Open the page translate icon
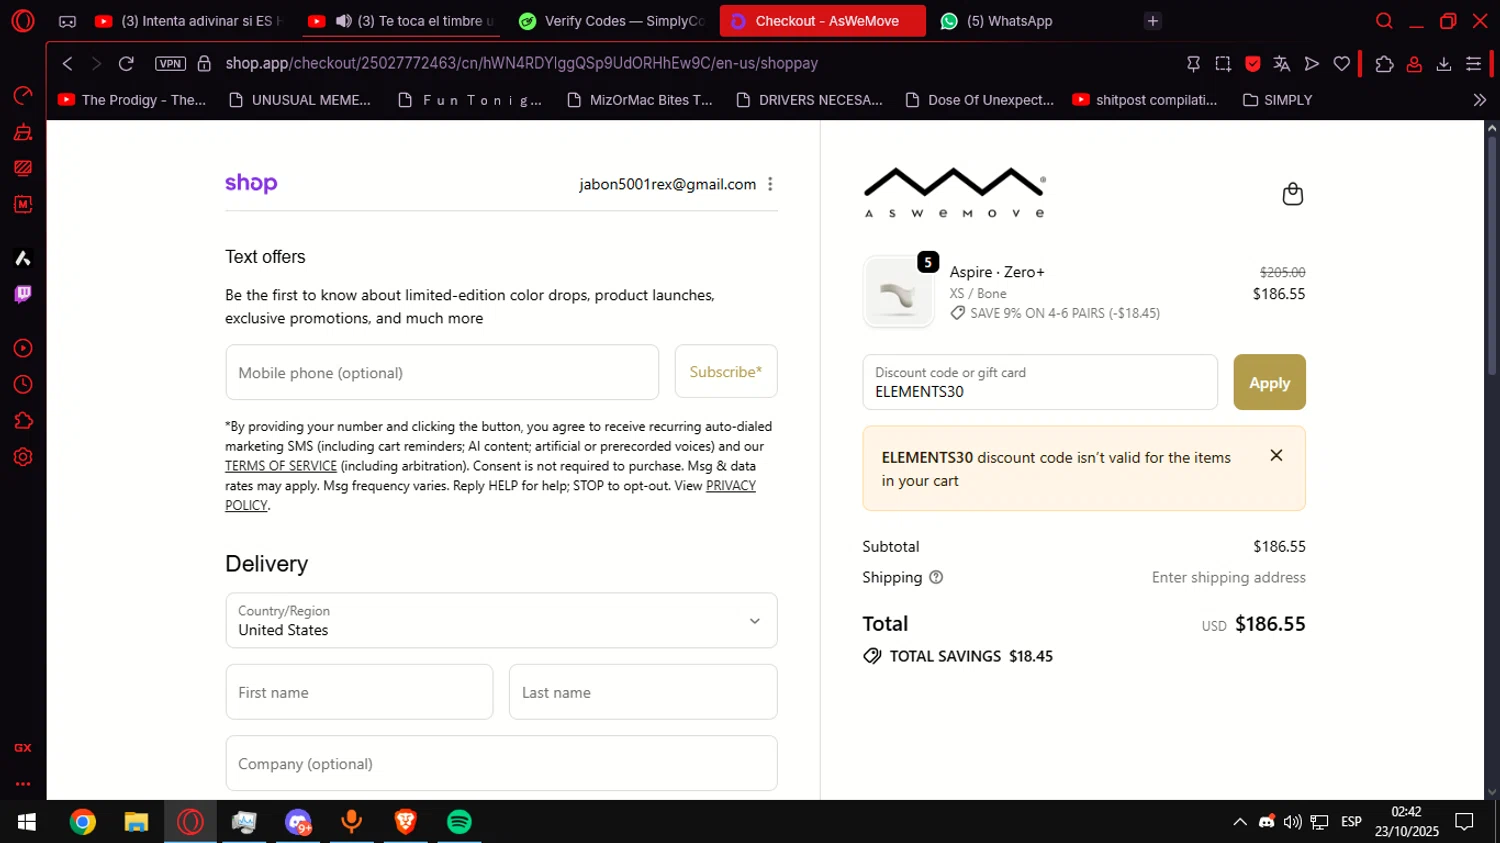The height and width of the screenshot is (843, 1500). 1282,63
